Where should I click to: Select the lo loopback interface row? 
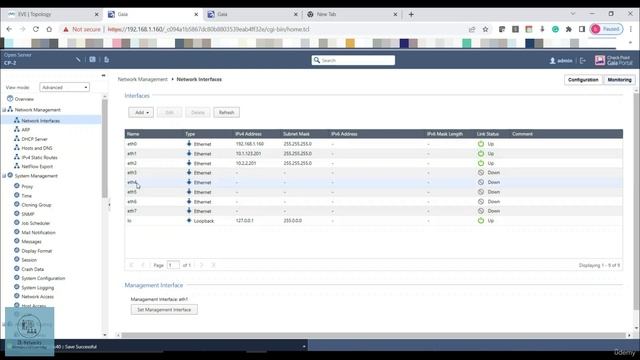(373, 221)
